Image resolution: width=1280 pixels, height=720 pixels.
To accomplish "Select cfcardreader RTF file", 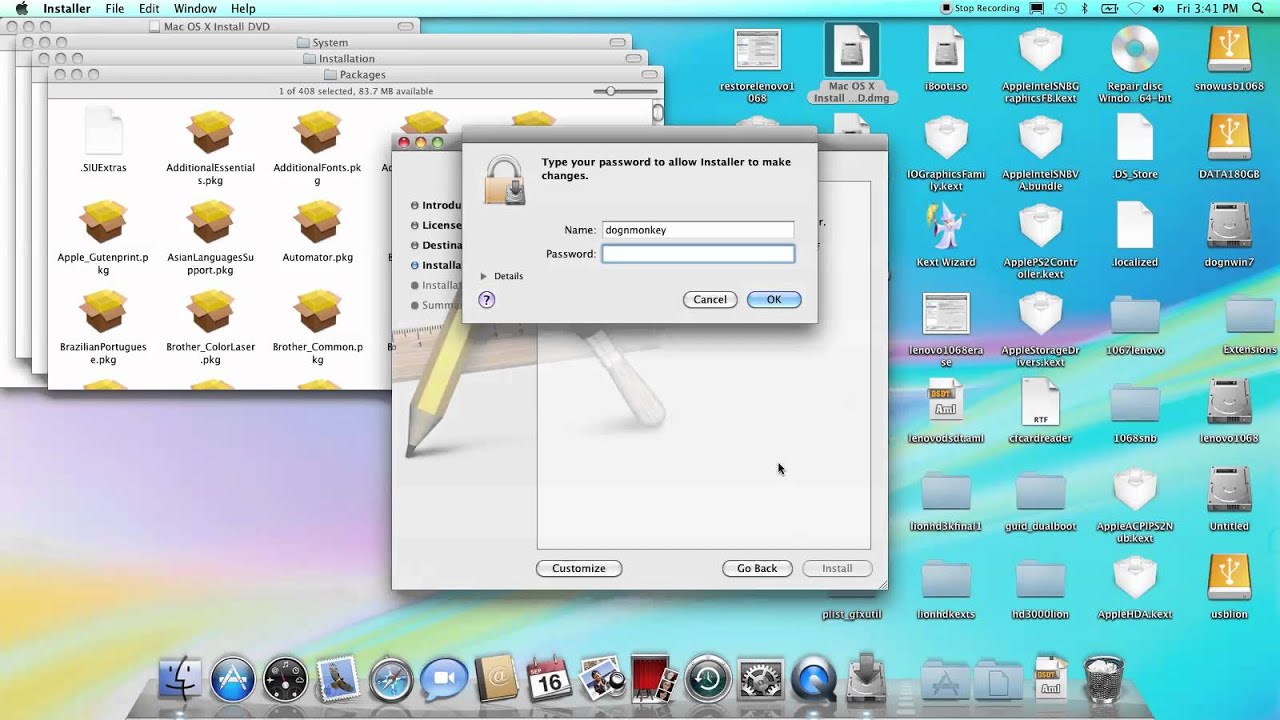I will click(1040, 403).
